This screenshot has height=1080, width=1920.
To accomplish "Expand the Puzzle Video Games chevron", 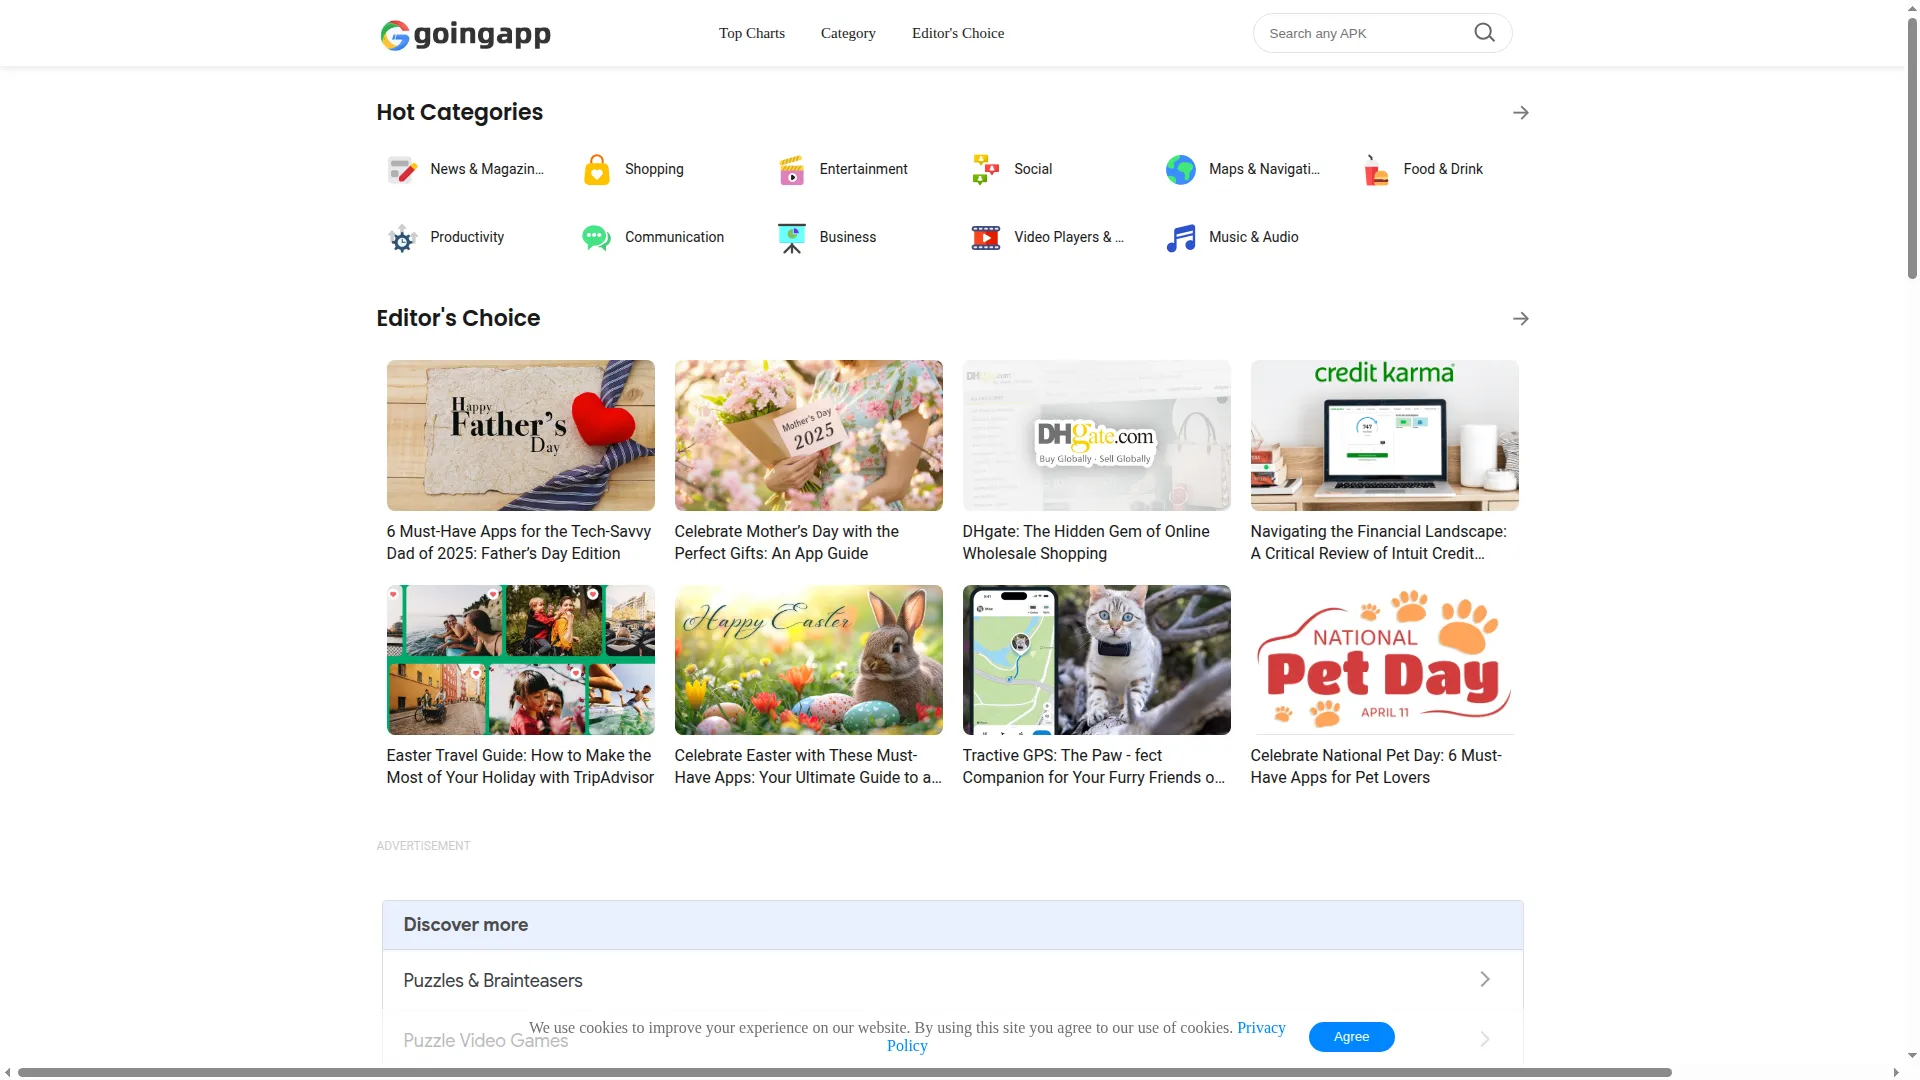I will click(x=1485, y=1039).
